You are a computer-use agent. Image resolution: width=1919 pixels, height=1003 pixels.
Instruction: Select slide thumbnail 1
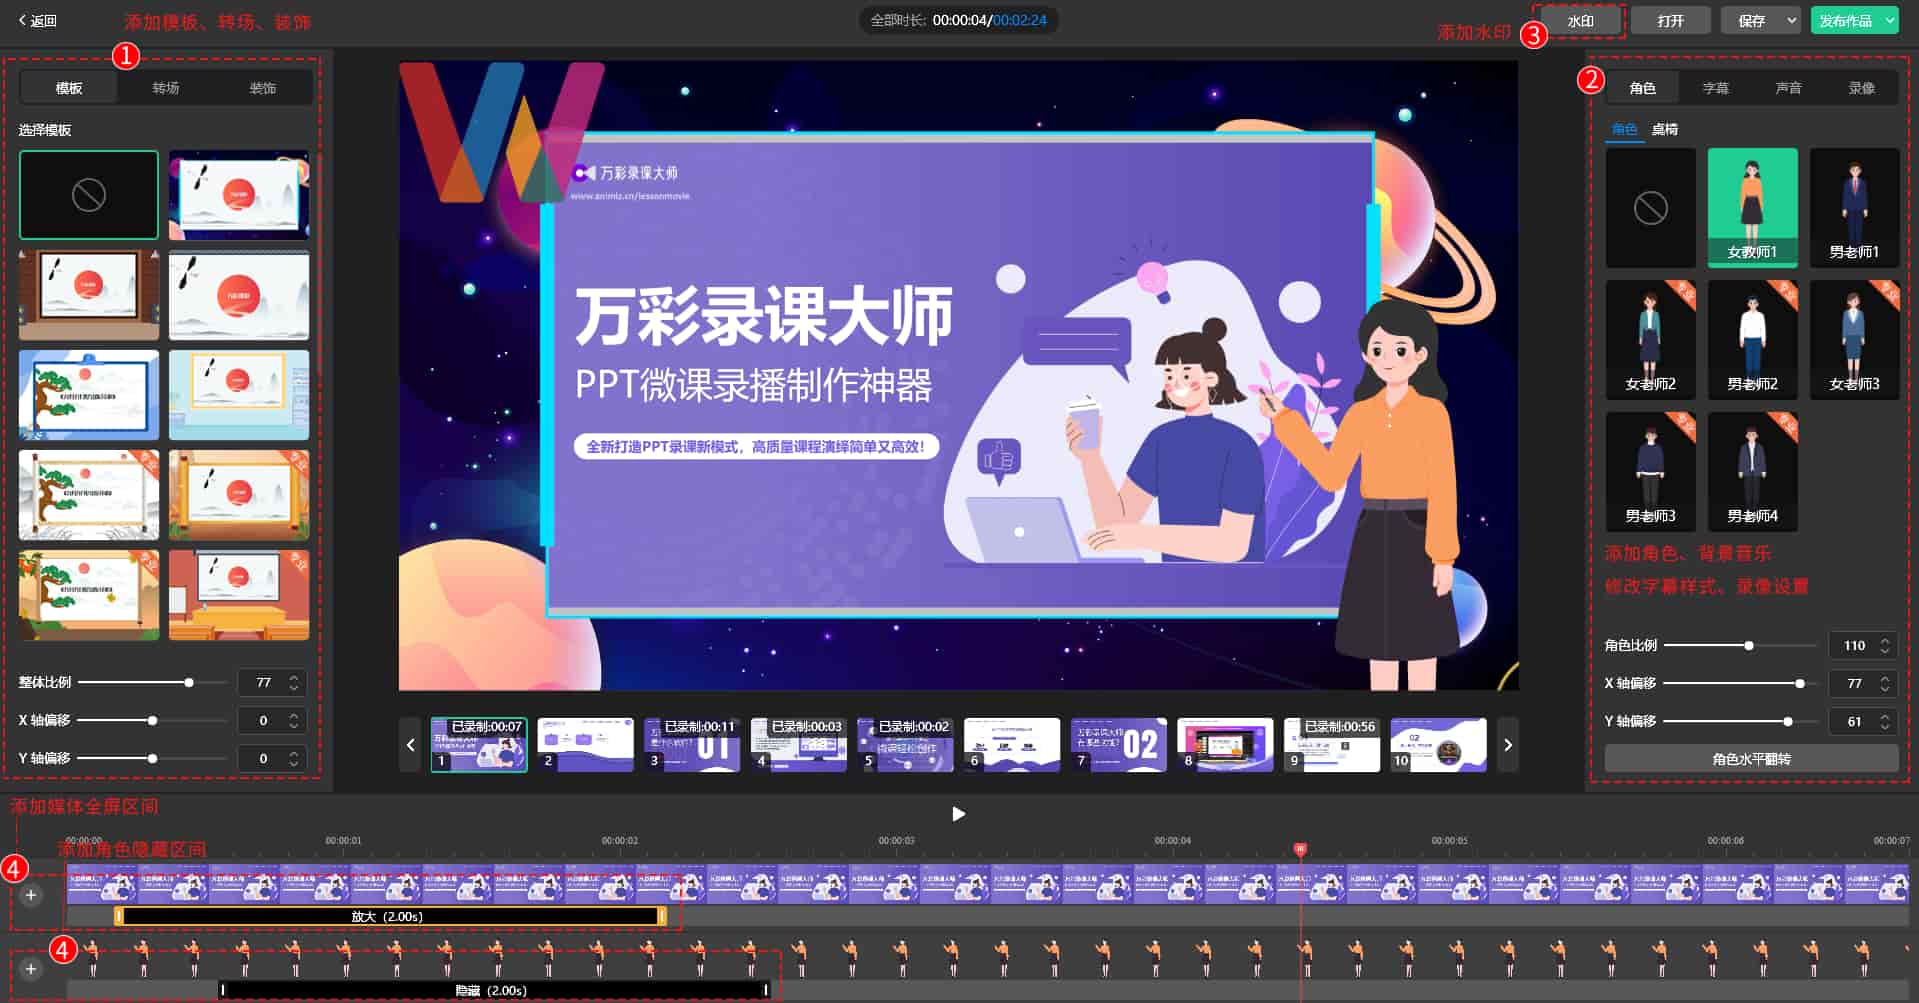(479, 745)
